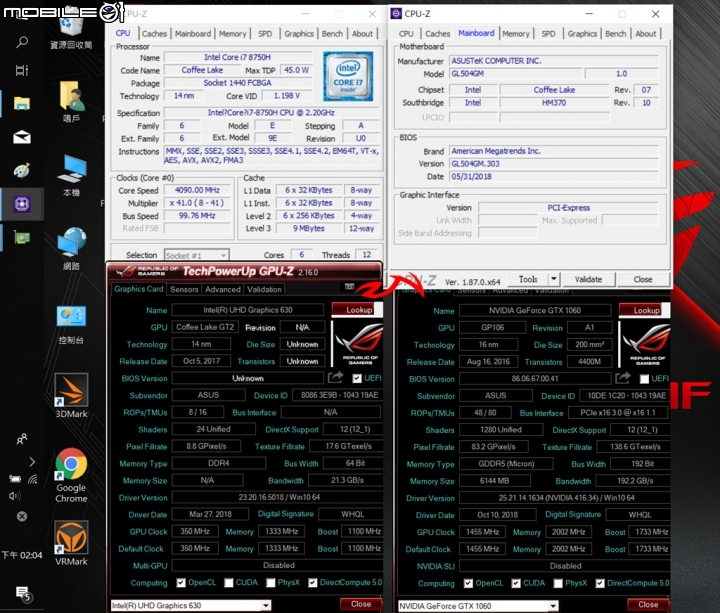
Task: Click Close button in NVIDIA GPU-Z window
Action: (x=648, y=605)
